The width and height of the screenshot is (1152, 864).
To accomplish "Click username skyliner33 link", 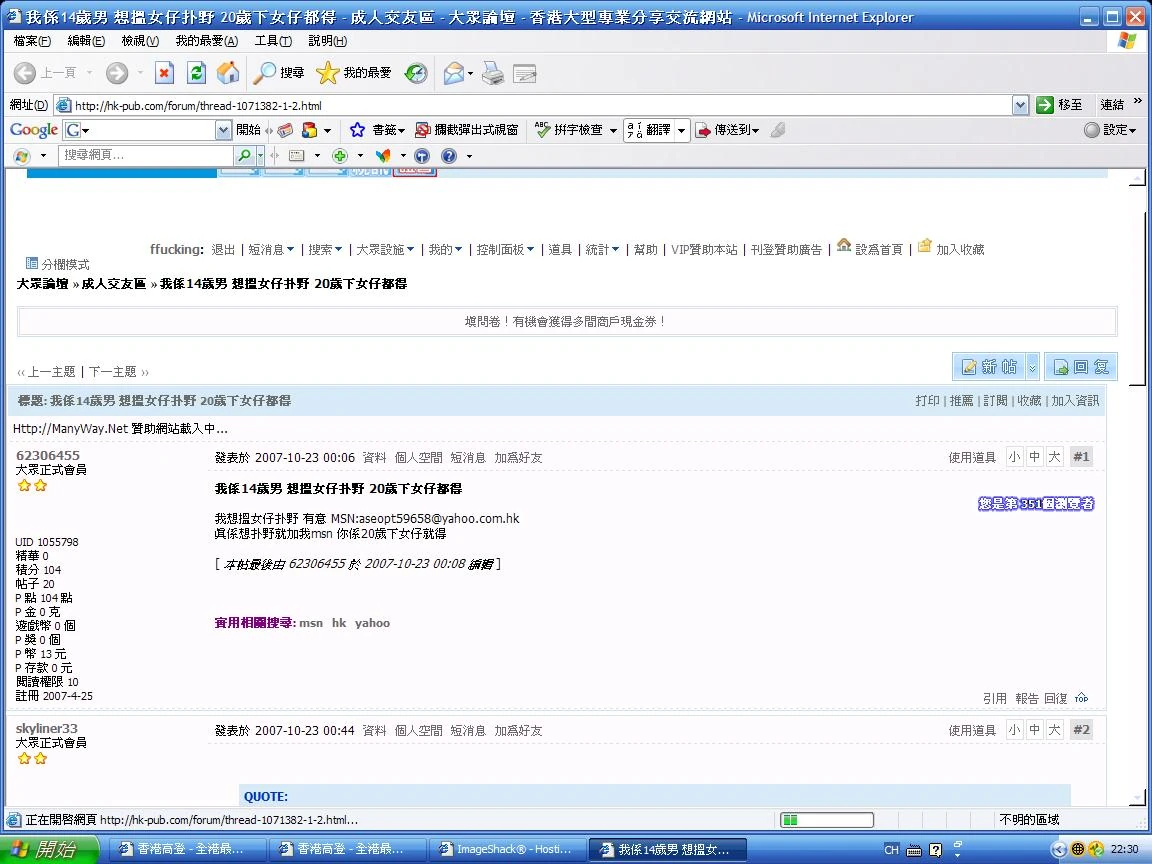I will [x=46, y=729].
